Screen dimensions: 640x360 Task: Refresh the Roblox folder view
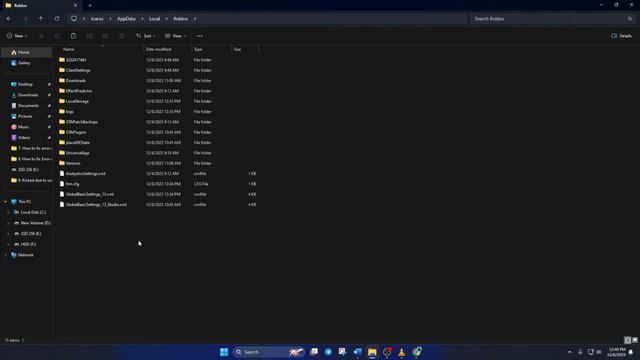57,19
